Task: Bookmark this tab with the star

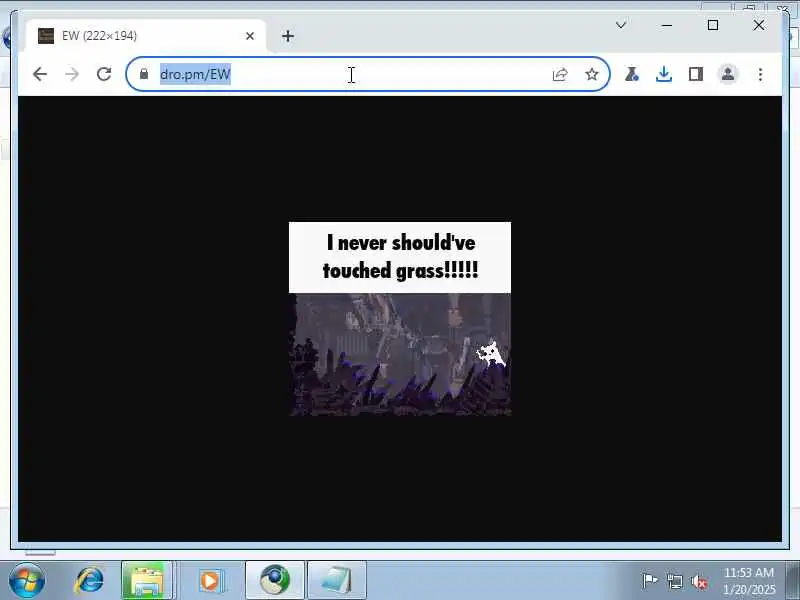Action: [x=591, y=74]
